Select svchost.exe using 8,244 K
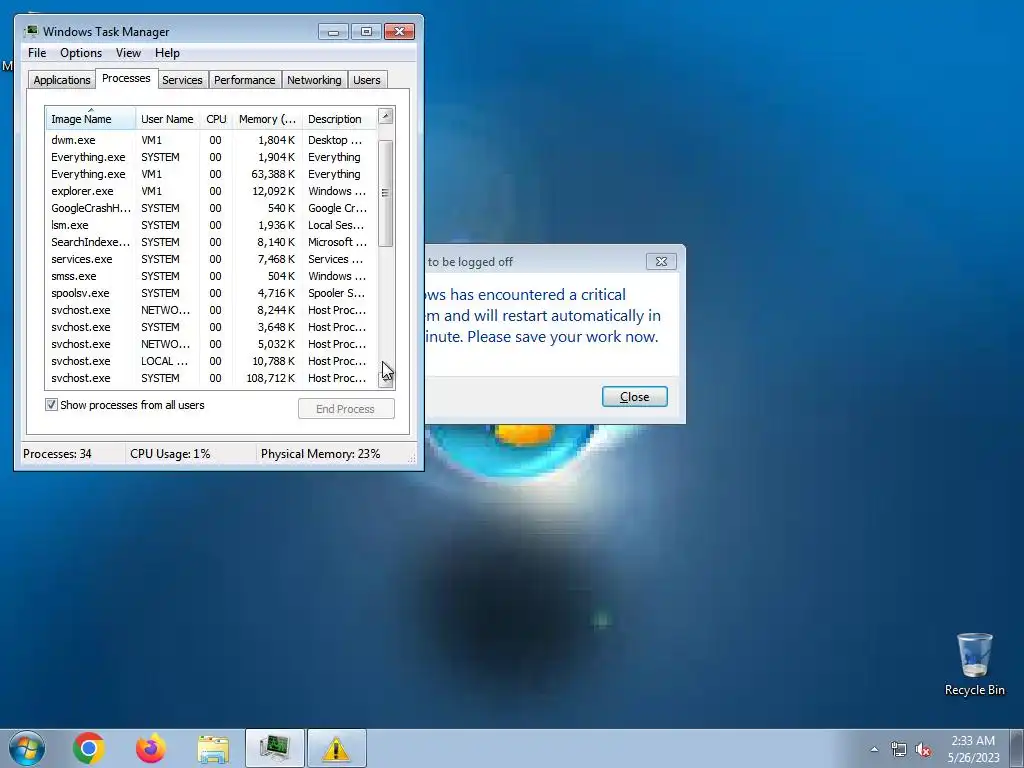 click(211, 310)
